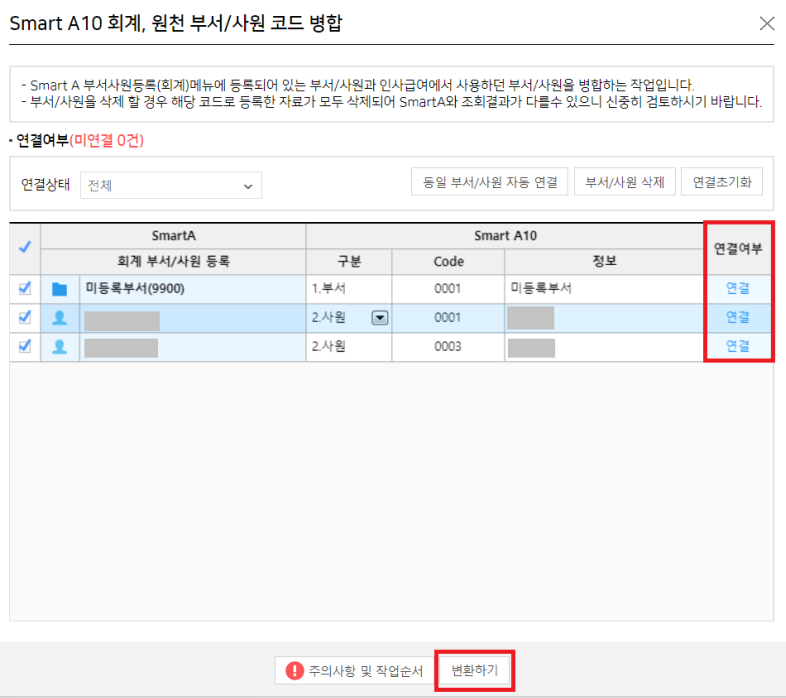
Task: Click the 연결 link in the 미등록부서 row
Action: 737,288
